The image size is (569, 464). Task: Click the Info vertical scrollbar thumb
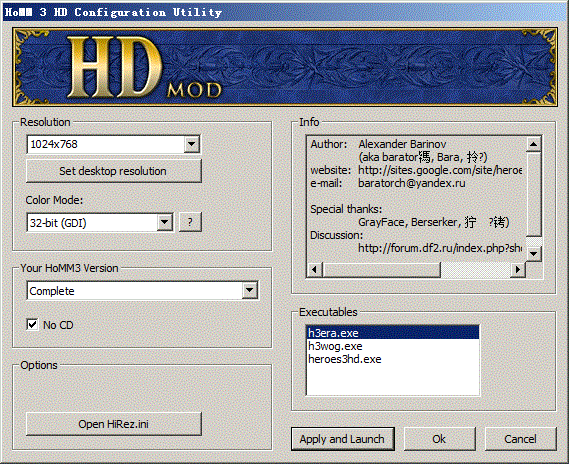[x=533, y=194]
